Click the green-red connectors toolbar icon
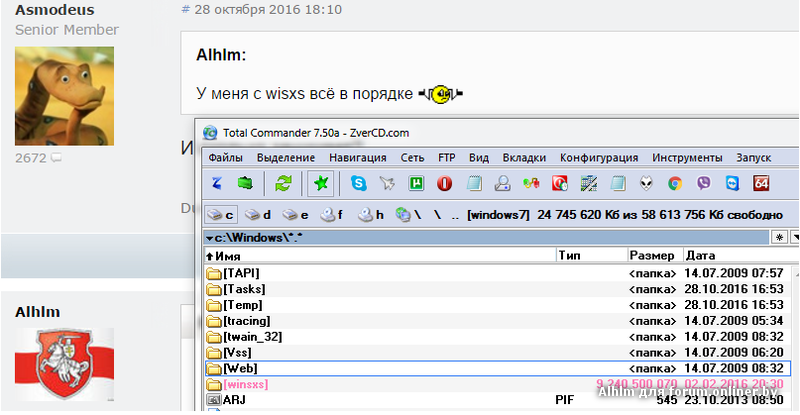Image resolution: width=800 pixels, height=415 pixels. (531, 183)
